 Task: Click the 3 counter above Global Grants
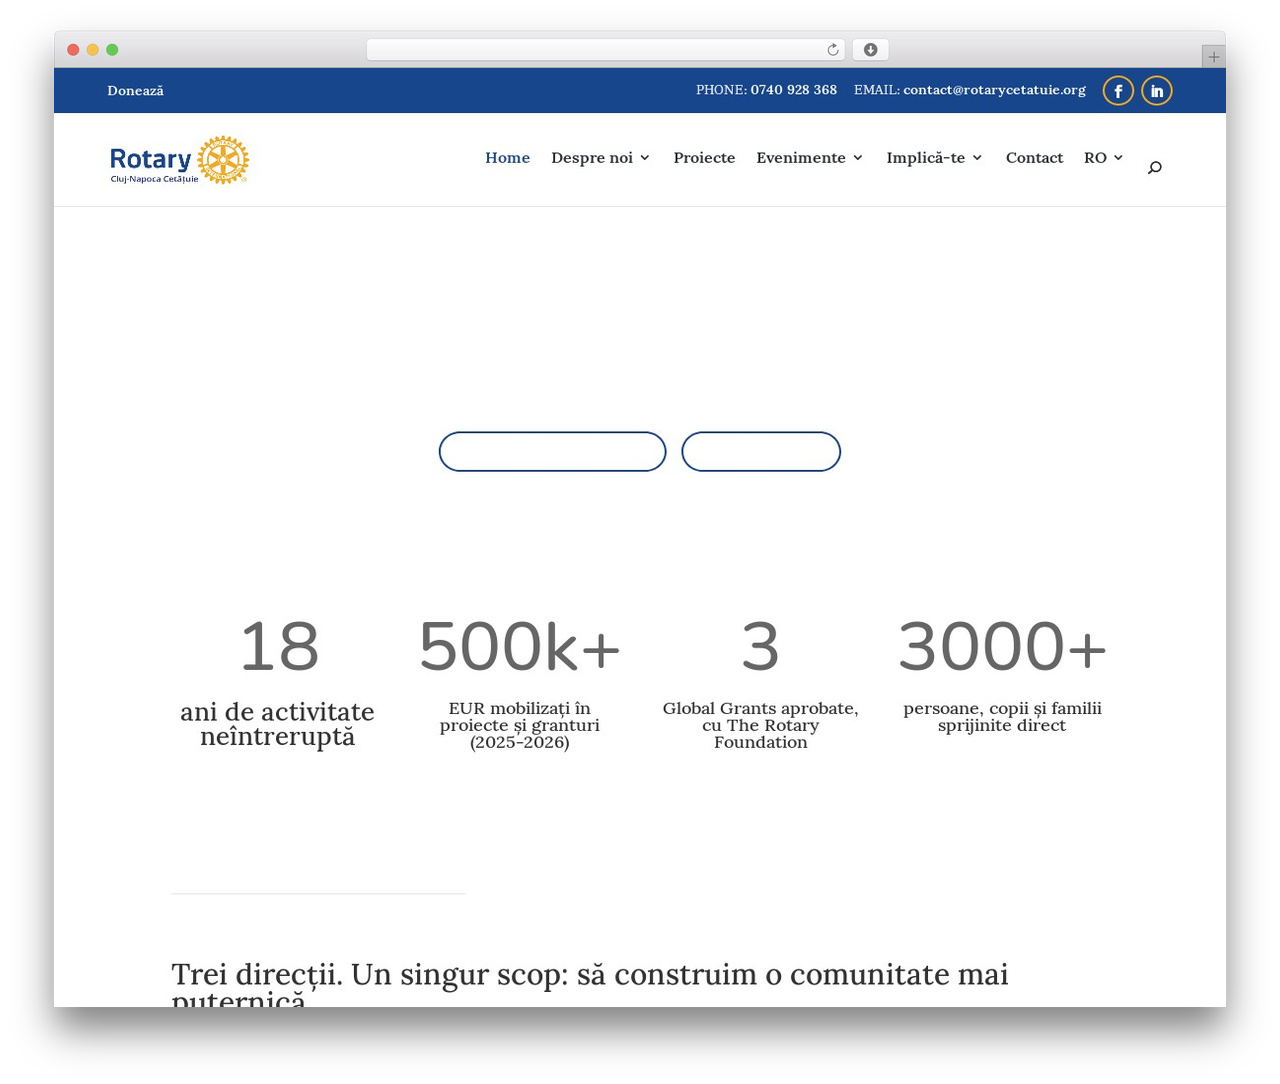tap(760, 647)
